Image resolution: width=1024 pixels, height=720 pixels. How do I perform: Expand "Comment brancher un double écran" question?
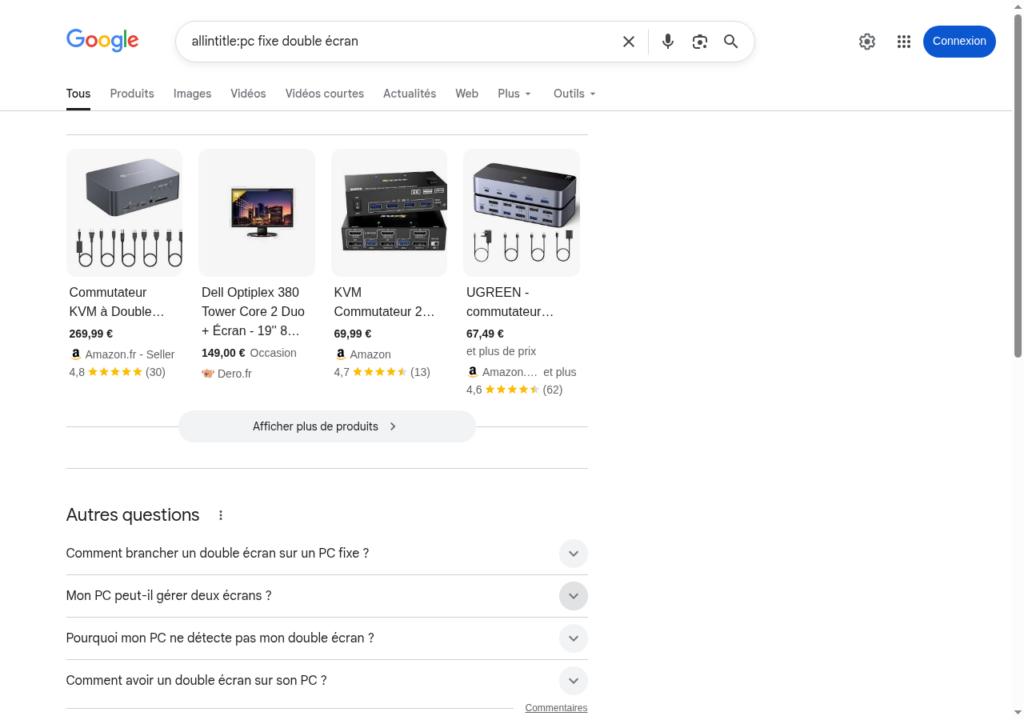[573, 553]
